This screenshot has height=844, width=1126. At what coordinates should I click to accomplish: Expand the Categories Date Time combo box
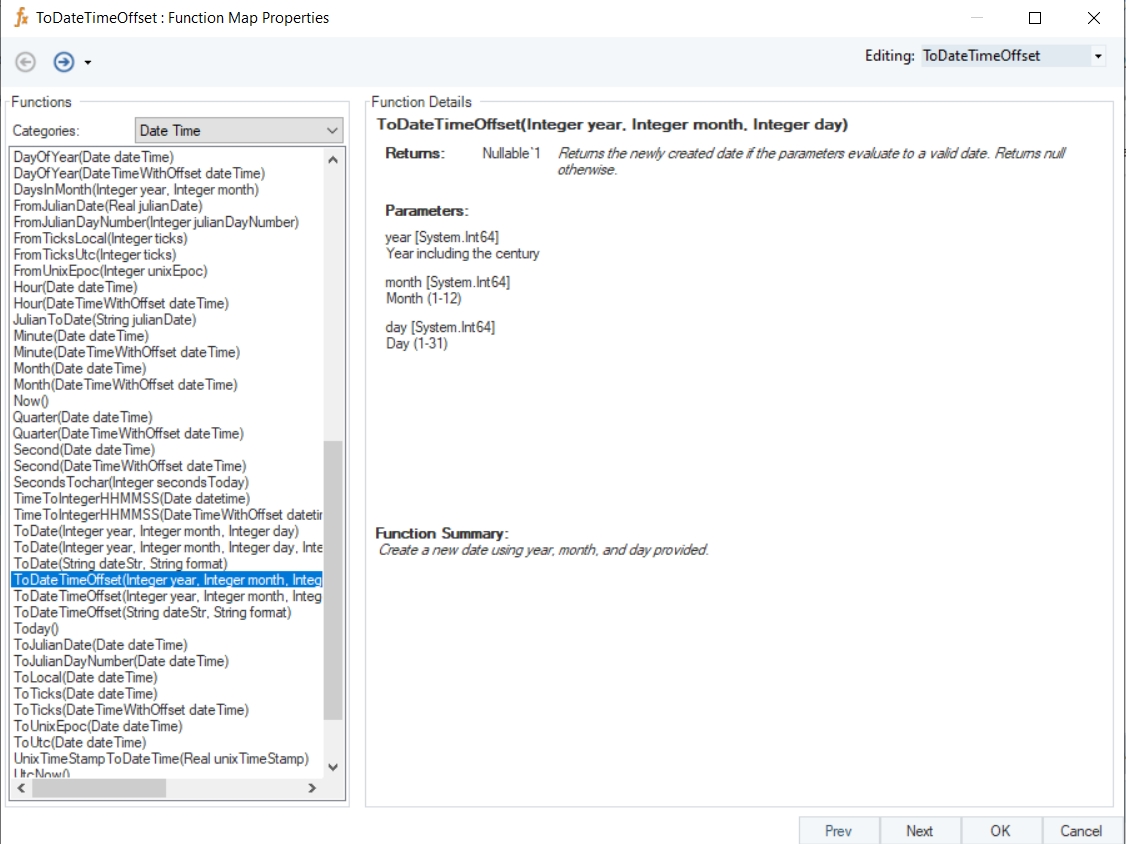coord(332,131)
